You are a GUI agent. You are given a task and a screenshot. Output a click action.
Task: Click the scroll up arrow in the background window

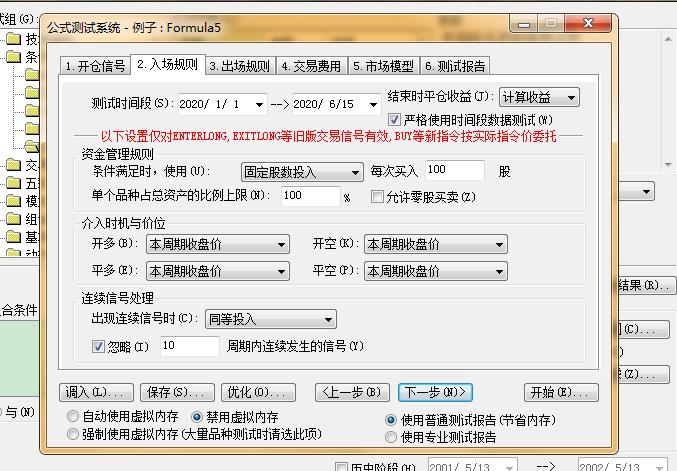tap(668, 39)
